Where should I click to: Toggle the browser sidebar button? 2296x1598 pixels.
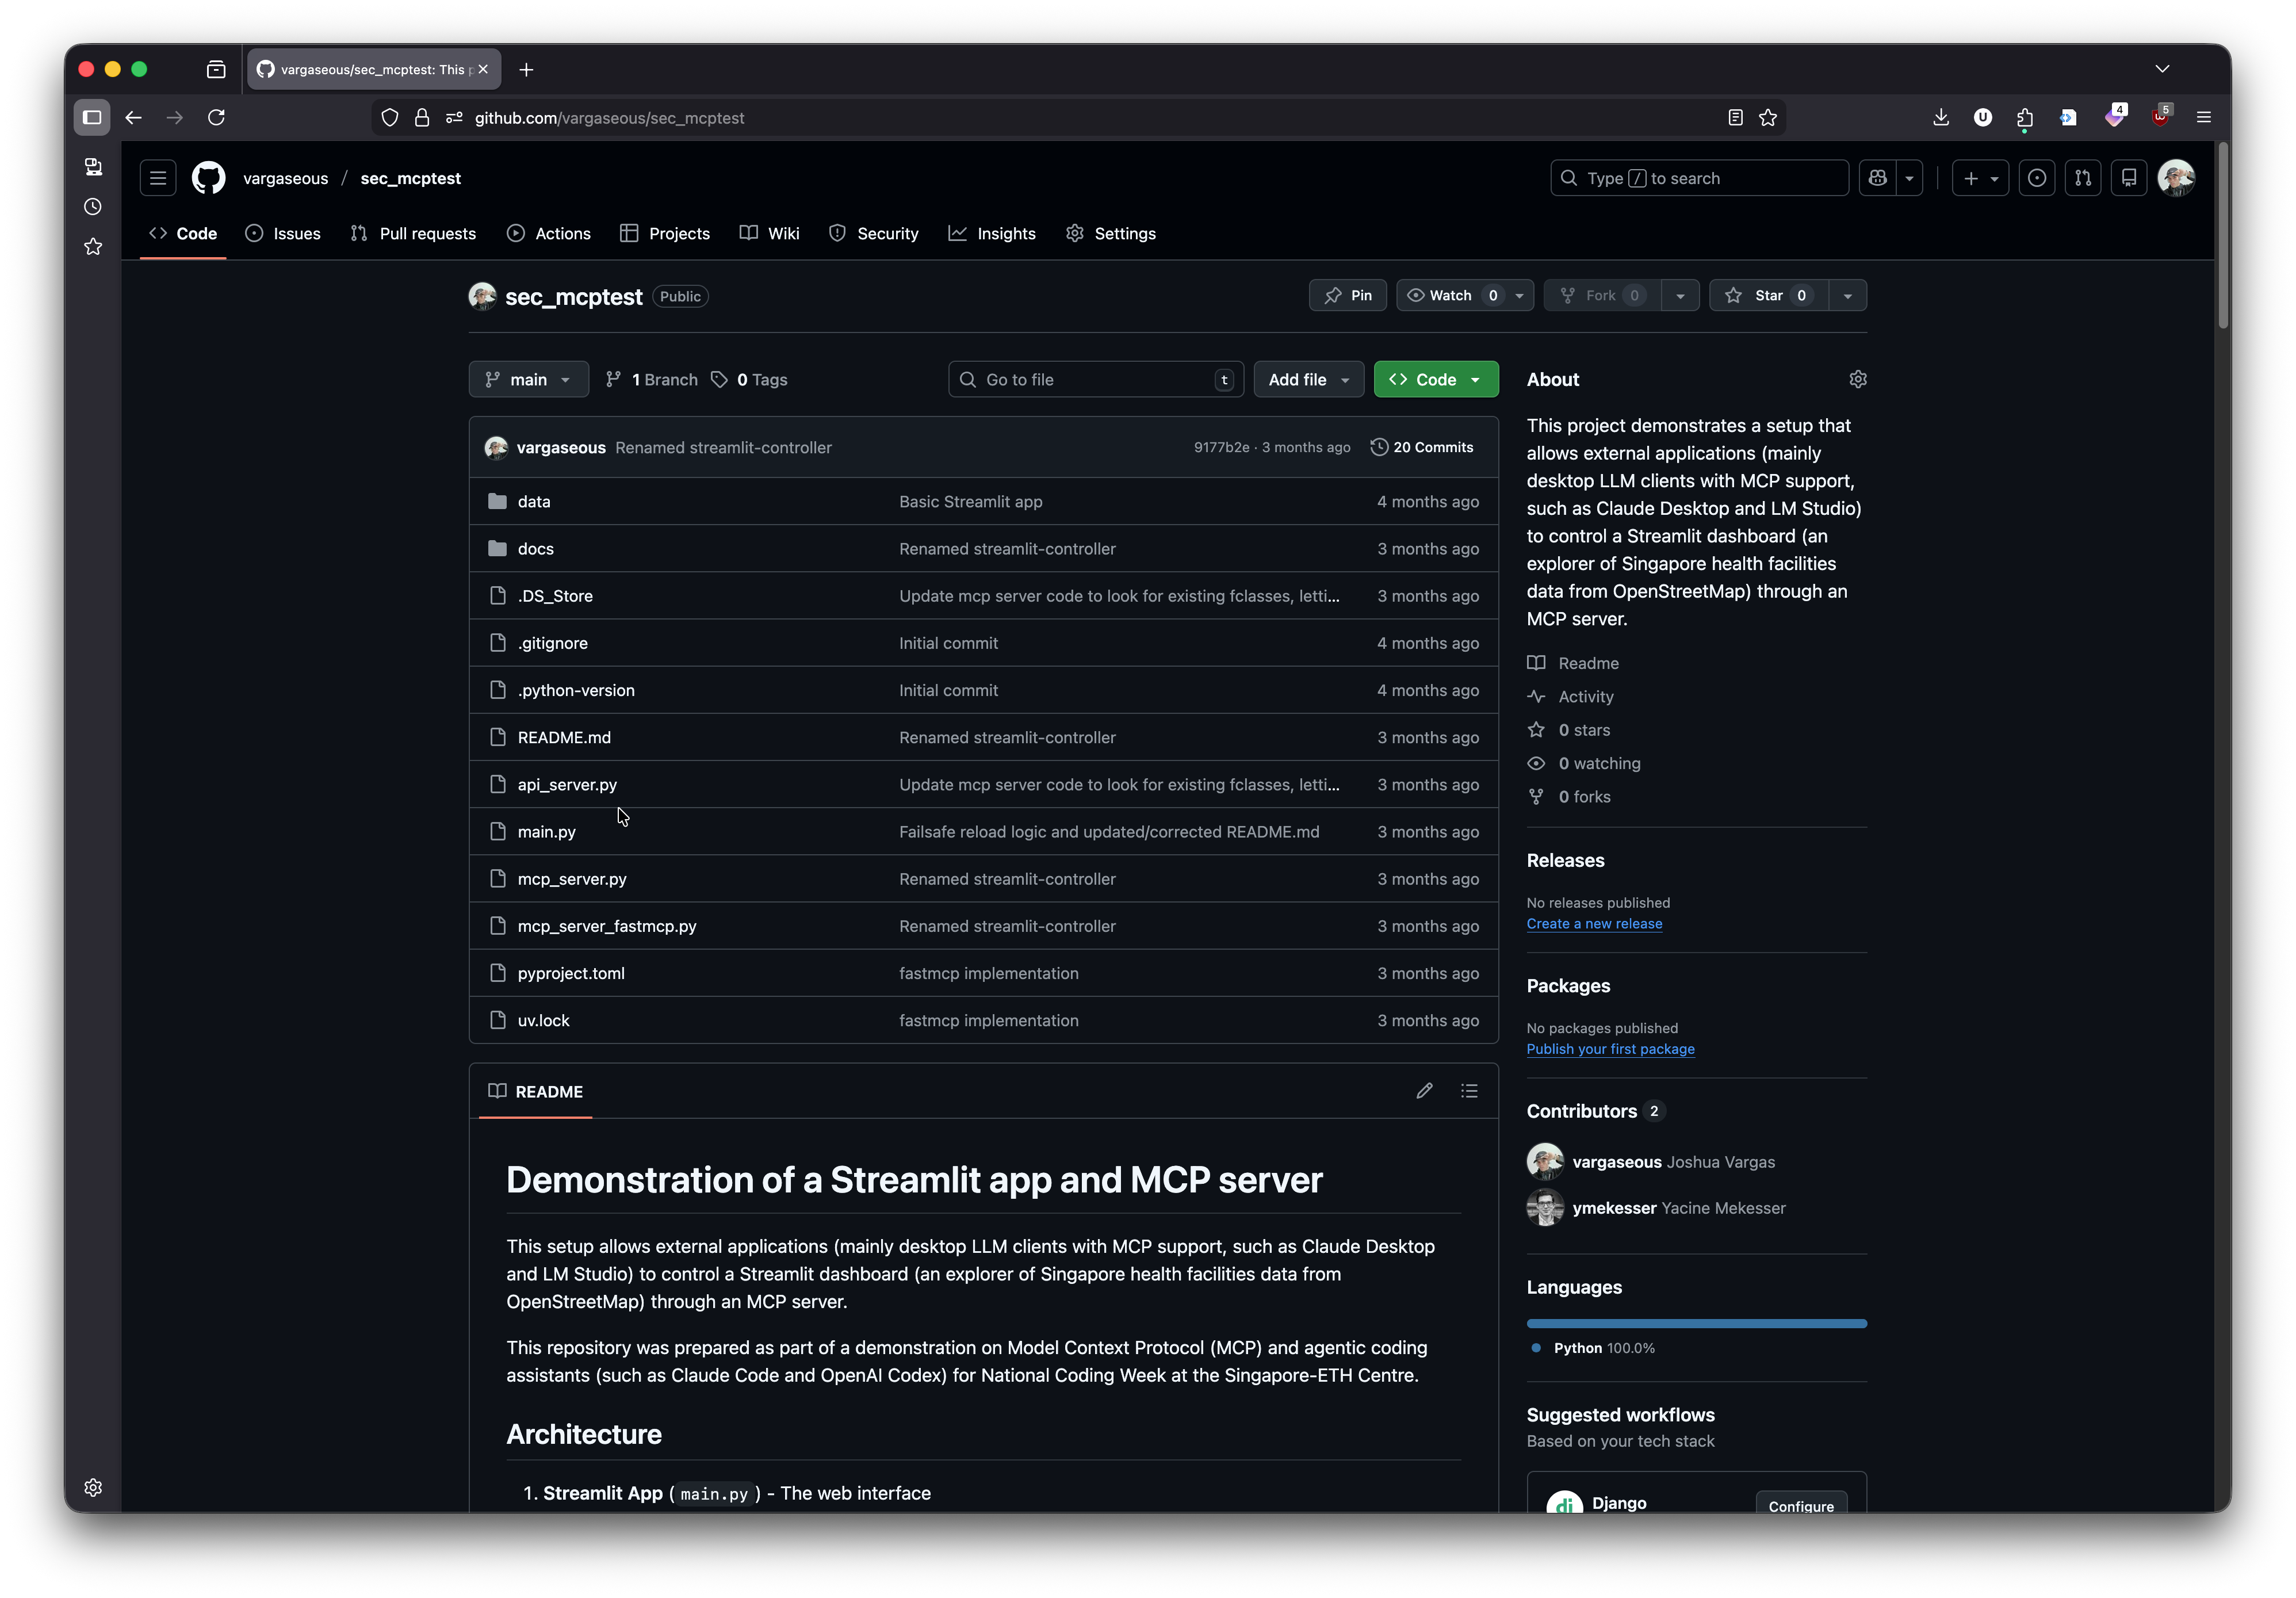[x=92, y=118]
